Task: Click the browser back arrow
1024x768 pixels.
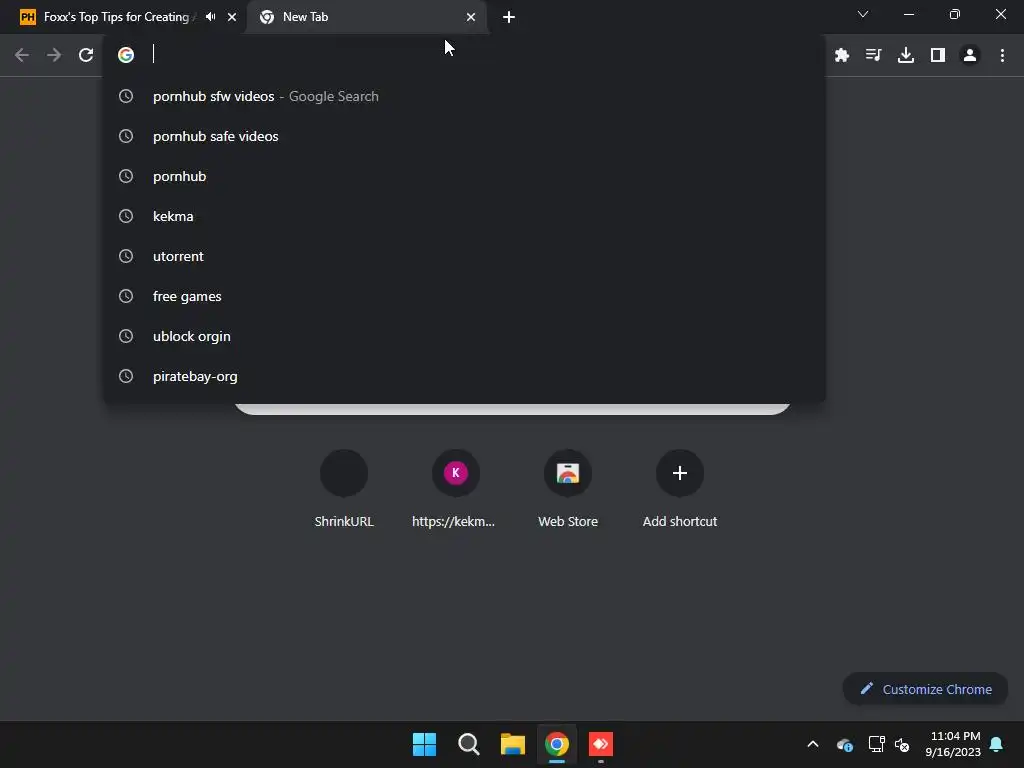Action: [22, 56]
